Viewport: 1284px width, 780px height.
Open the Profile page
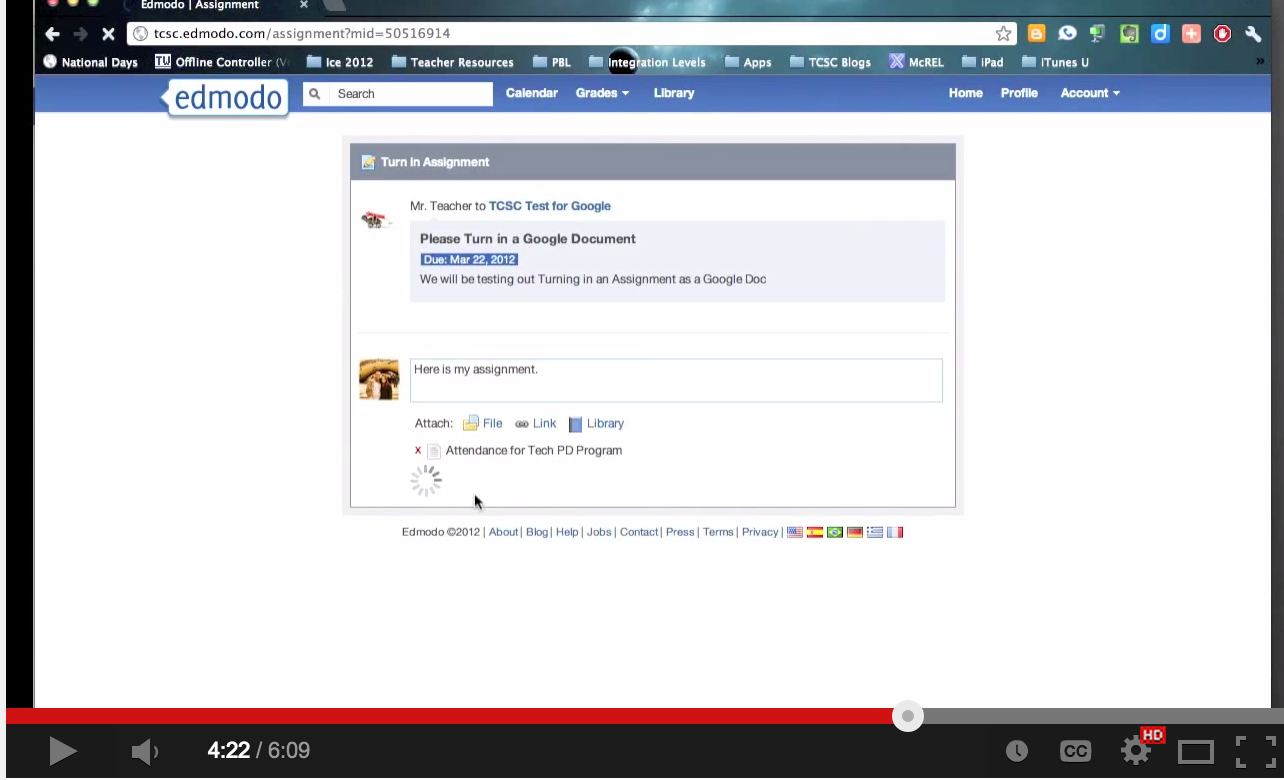1019,93
